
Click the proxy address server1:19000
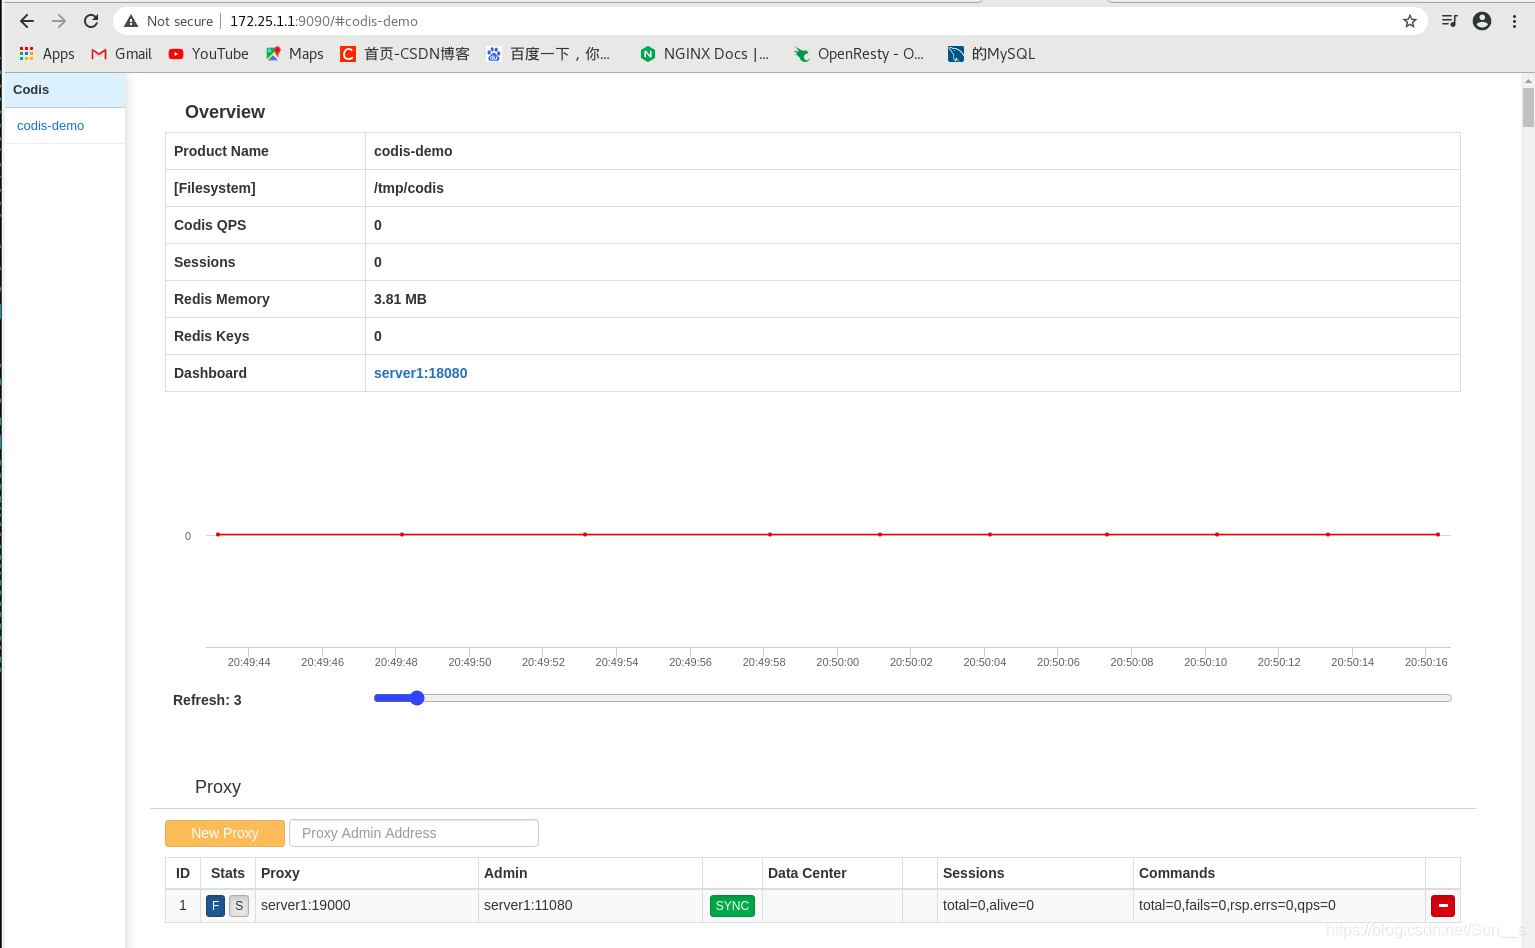(306, 905)
